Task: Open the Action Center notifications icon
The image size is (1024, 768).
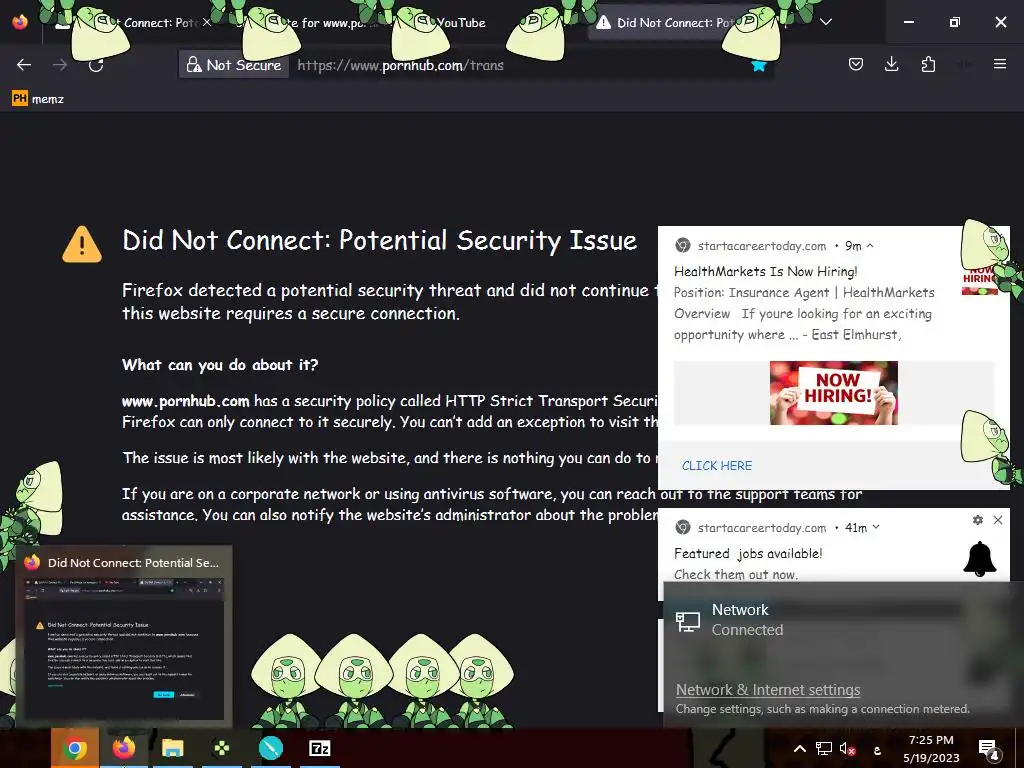Action: (x=989, y=749)
